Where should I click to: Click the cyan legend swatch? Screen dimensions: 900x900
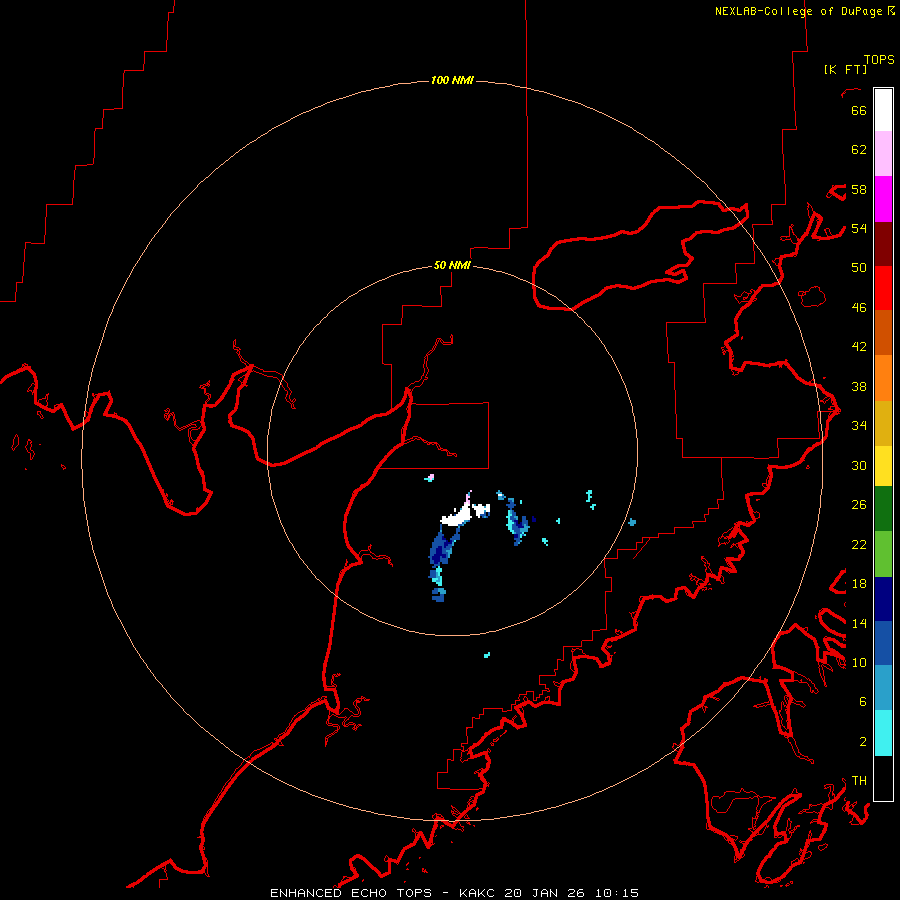[883, 733]
